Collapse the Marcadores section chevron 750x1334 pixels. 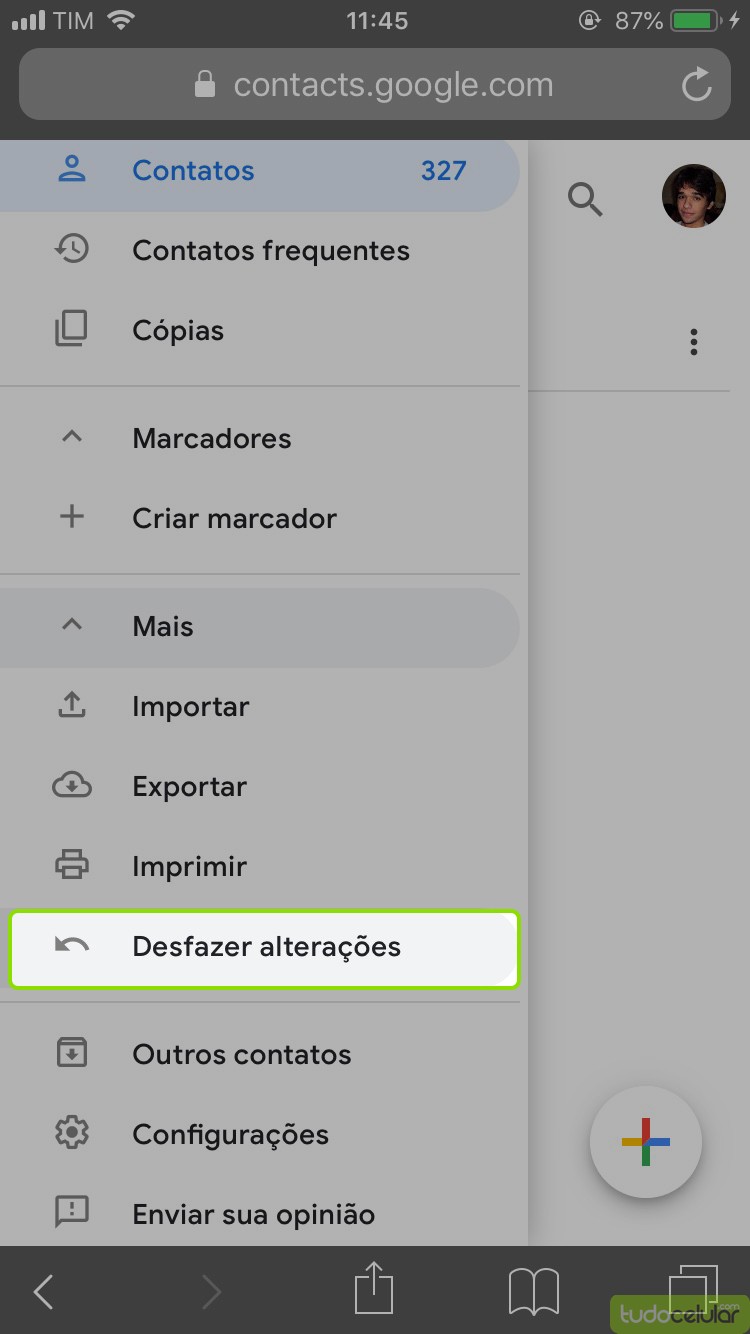[x=72, y=438]
